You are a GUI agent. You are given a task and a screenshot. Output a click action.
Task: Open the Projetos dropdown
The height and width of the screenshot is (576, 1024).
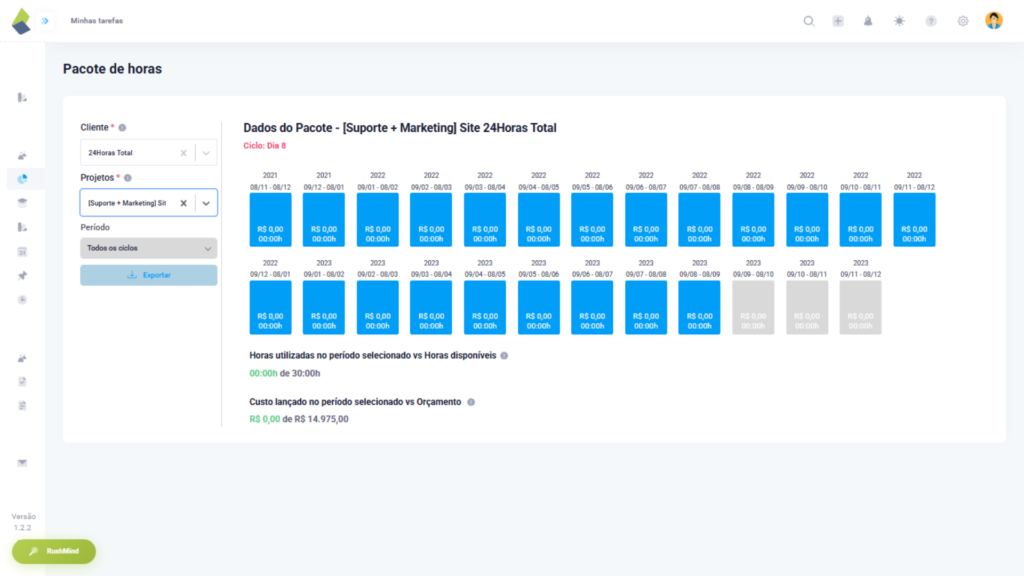[207, 202]
